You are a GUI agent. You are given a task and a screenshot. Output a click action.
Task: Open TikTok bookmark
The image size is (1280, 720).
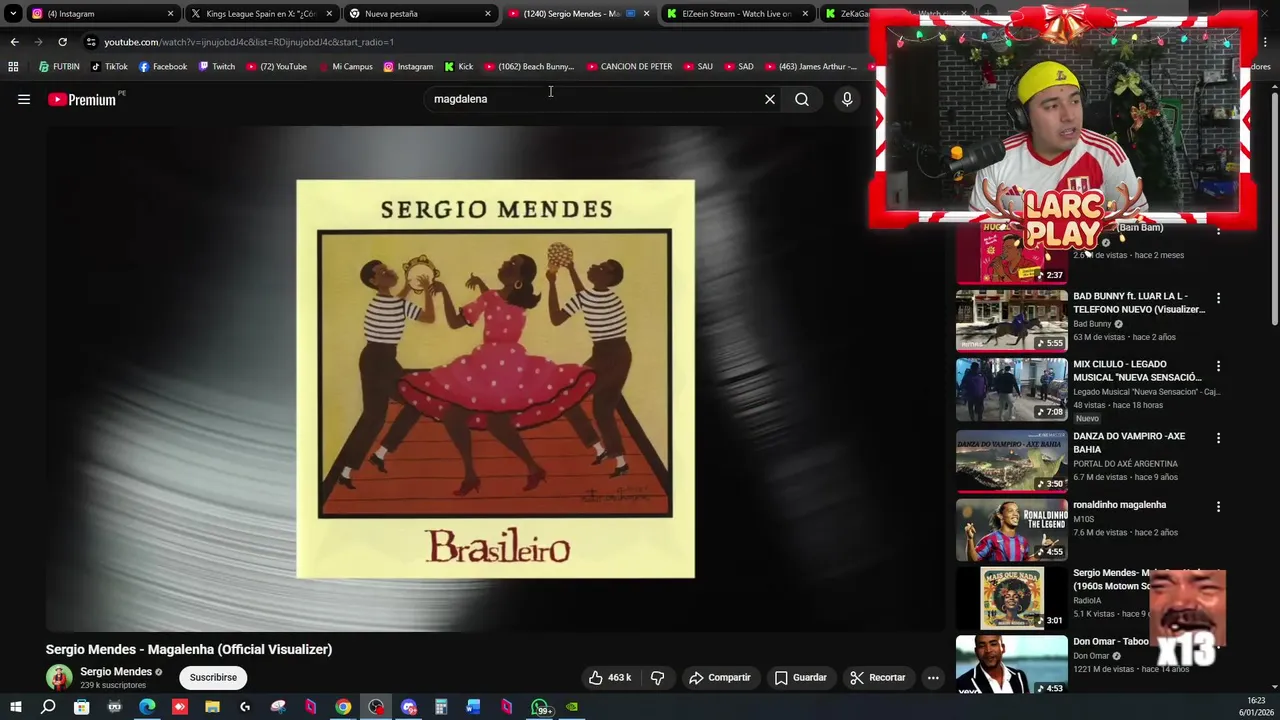click(x=109, y=67)
